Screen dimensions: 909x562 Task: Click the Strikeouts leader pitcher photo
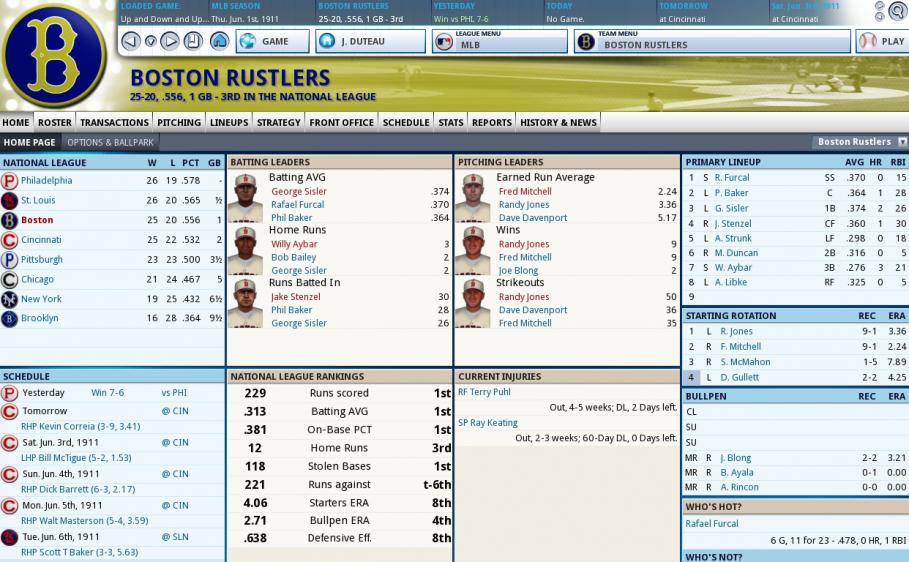472,302
